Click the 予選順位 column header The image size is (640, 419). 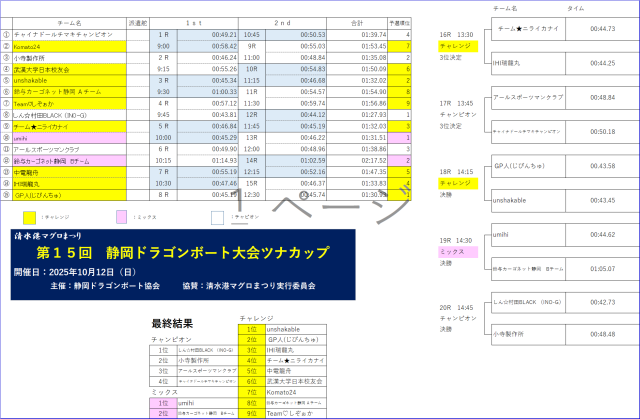coord(399,20)
